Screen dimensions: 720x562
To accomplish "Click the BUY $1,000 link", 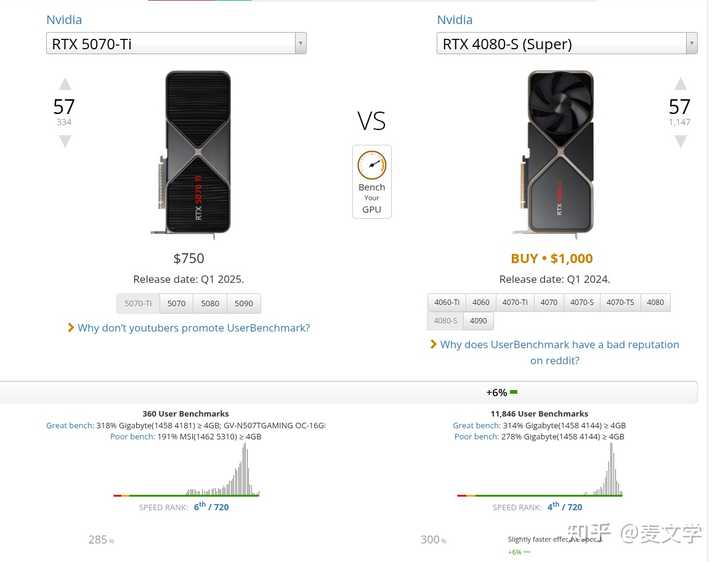I will coord(551,259).
